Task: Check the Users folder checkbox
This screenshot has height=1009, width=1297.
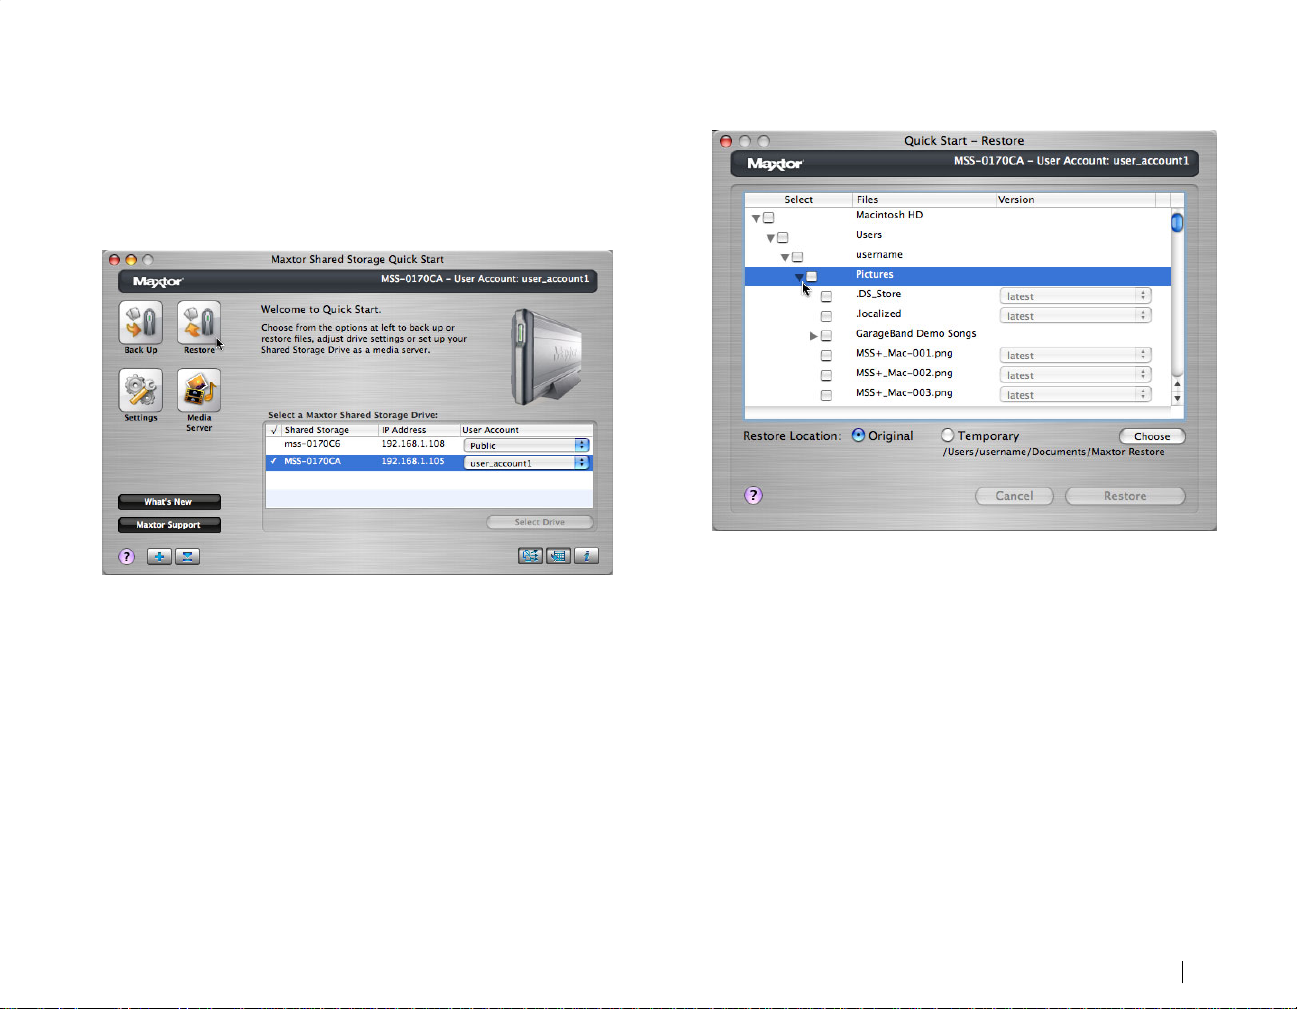Action: click(783, 237)
